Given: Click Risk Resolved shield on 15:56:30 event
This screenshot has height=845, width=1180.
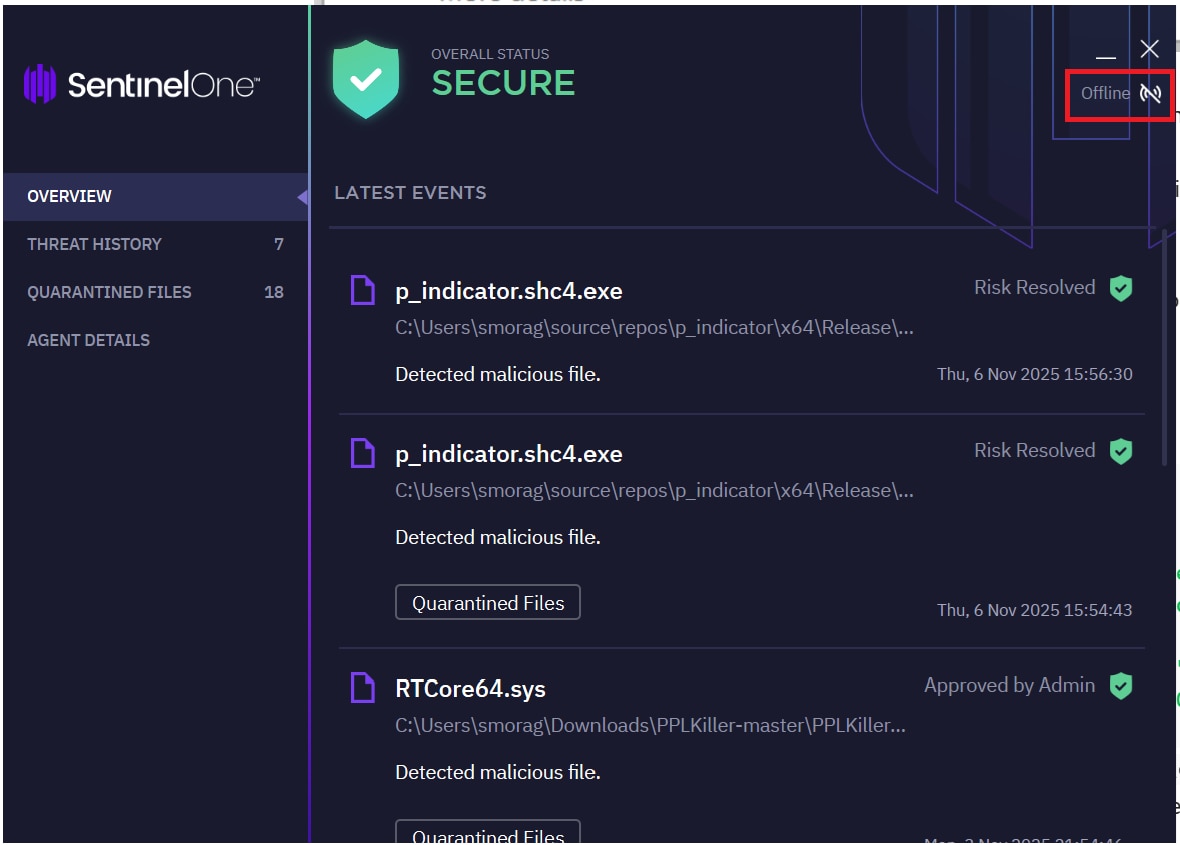Looking at the screenshot, I should pyautogui.click(x=1121, y=288).
